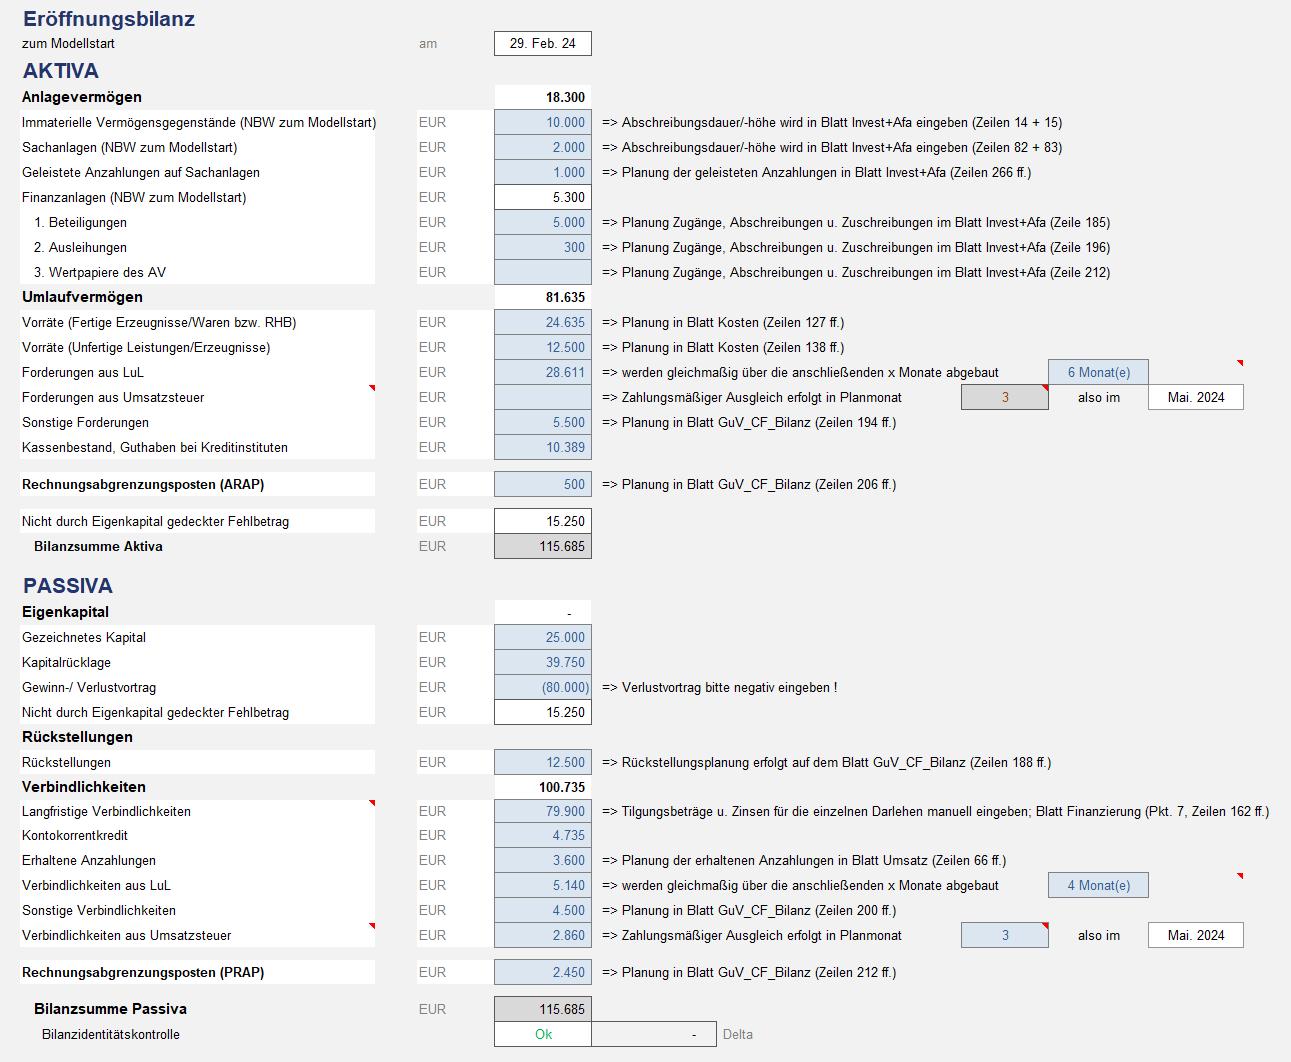Click the Anlagevermögen total 18.300
Screen dimensions: 1291x1062
pos(543,97)
